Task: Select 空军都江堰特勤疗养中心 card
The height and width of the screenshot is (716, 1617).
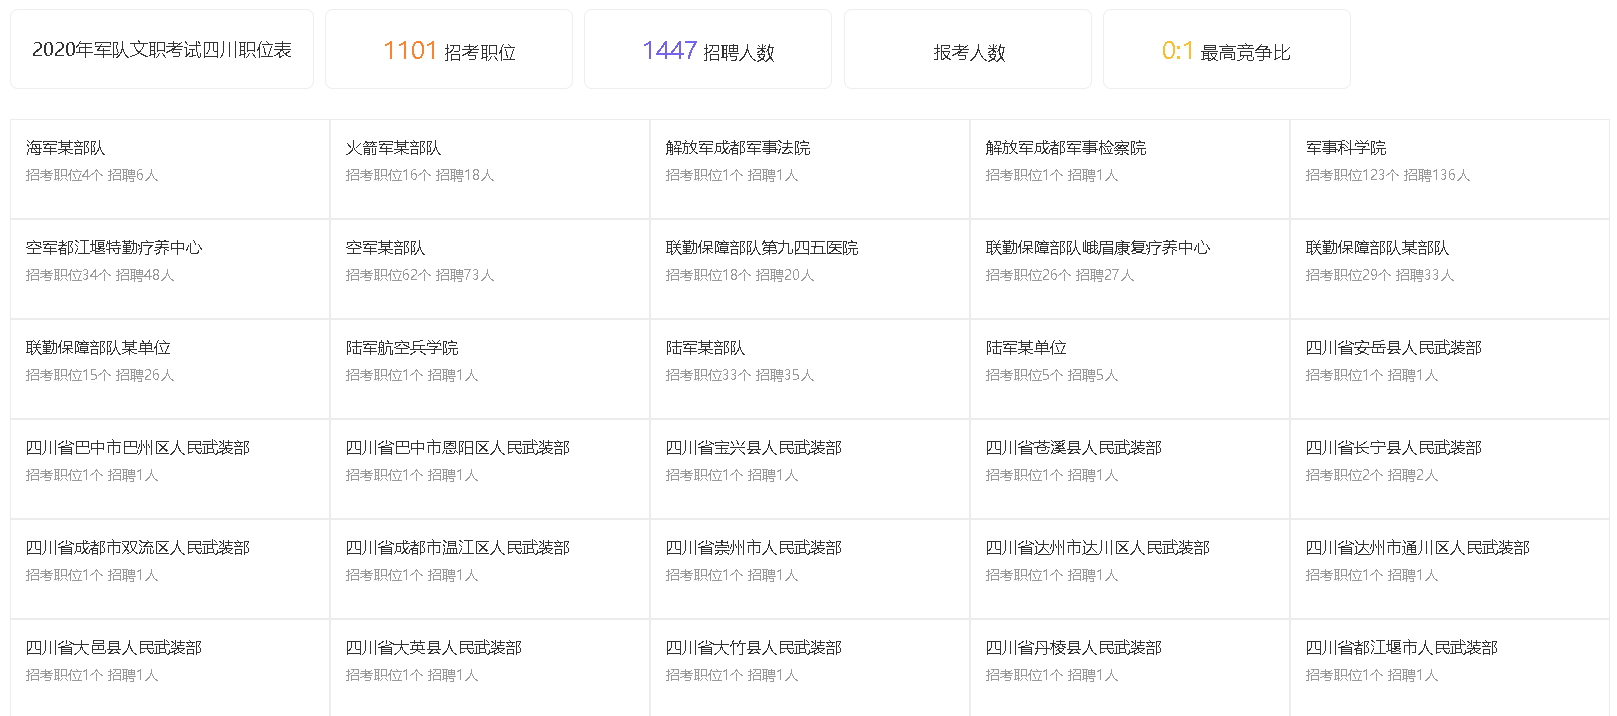Action: point(169,268)
